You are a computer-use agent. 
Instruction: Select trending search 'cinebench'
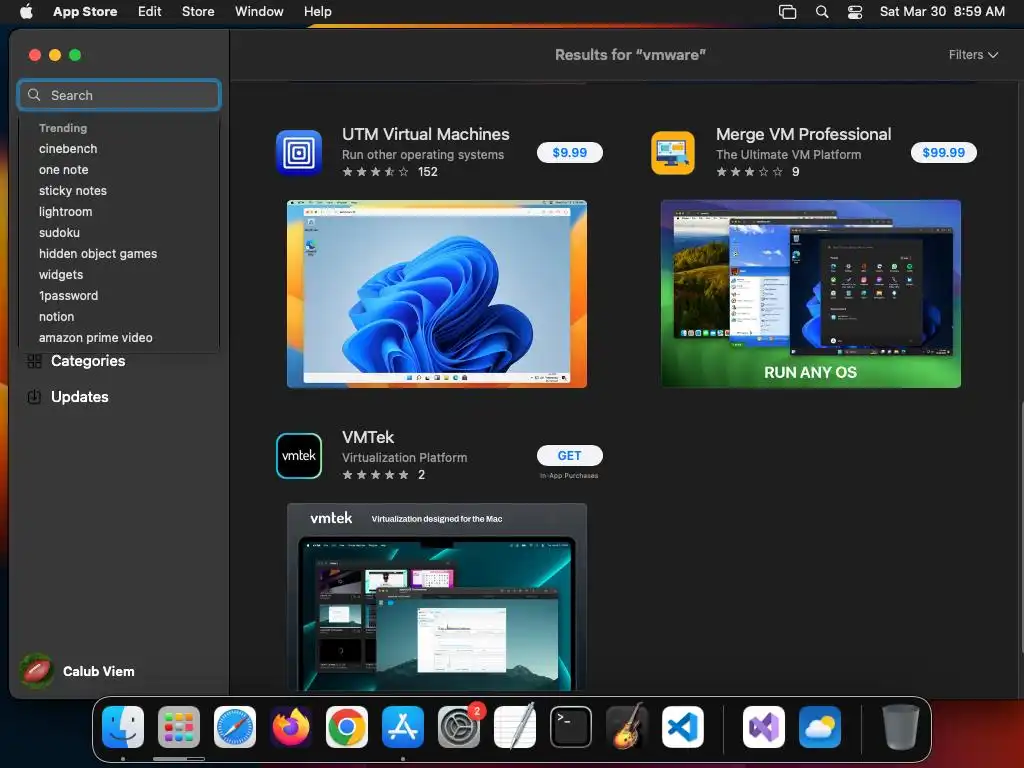(68, 149)
